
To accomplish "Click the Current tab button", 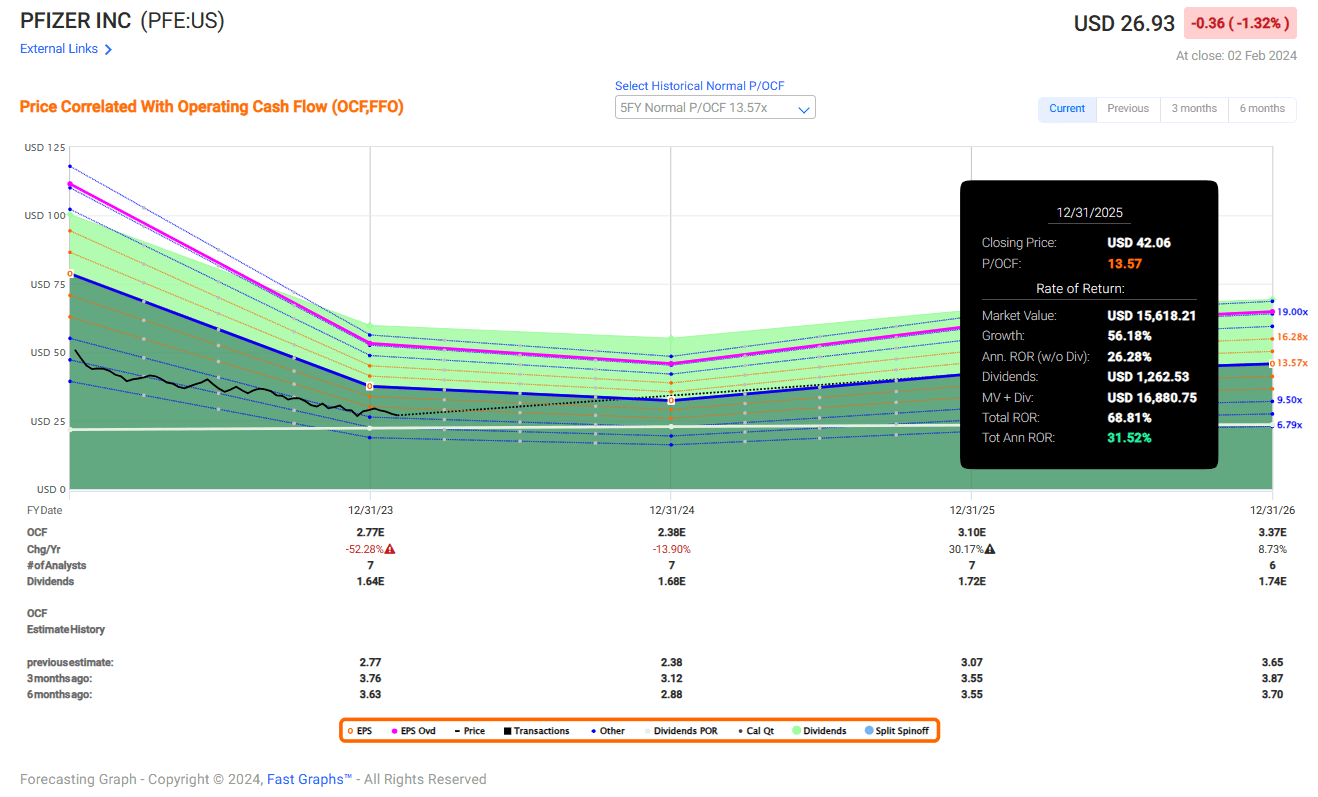I will click(x=1067, y=109).
